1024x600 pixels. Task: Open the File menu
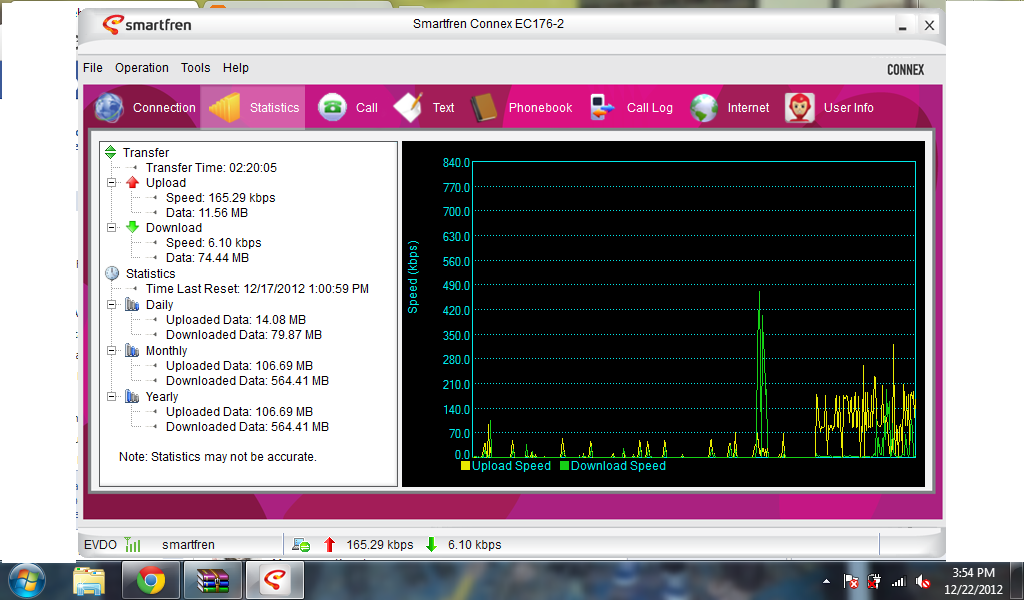click(x=93, y=68)
